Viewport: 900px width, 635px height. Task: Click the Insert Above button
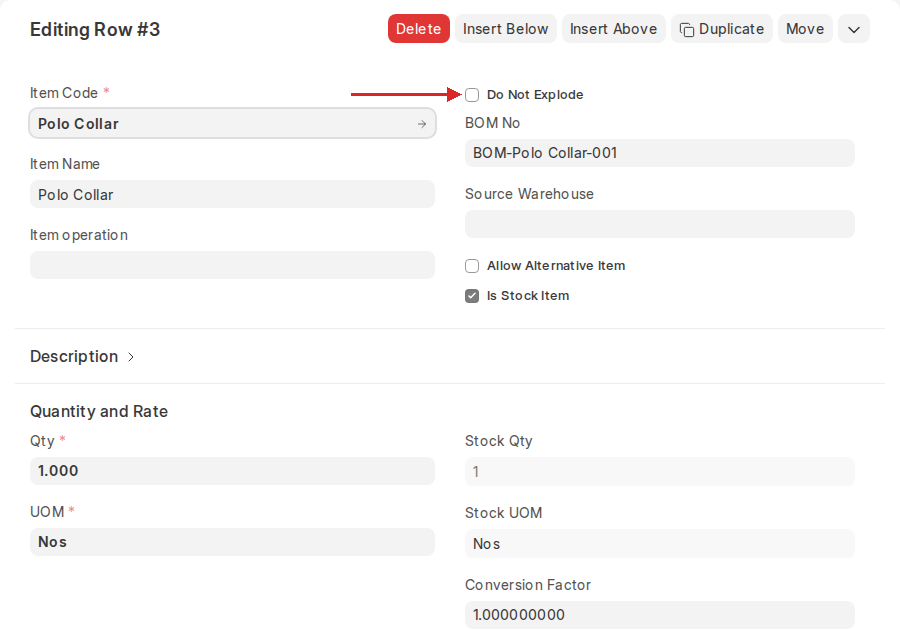614,29
